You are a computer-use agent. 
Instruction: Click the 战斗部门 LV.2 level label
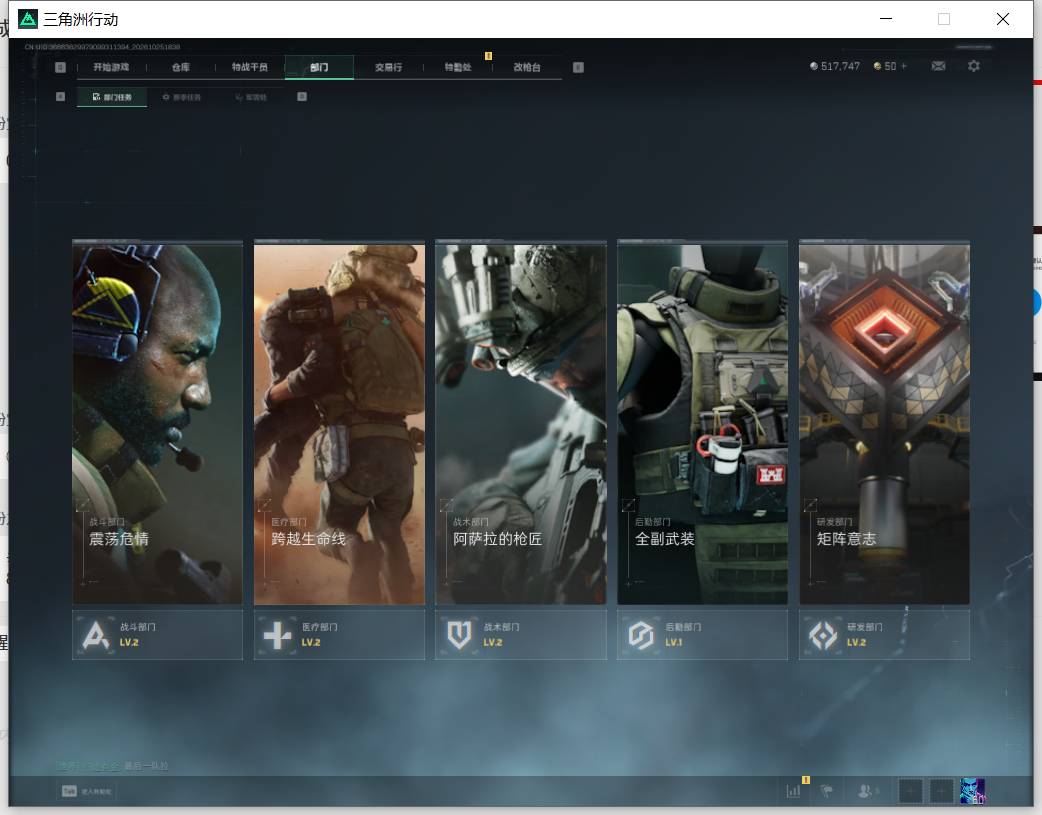[129, 642]
